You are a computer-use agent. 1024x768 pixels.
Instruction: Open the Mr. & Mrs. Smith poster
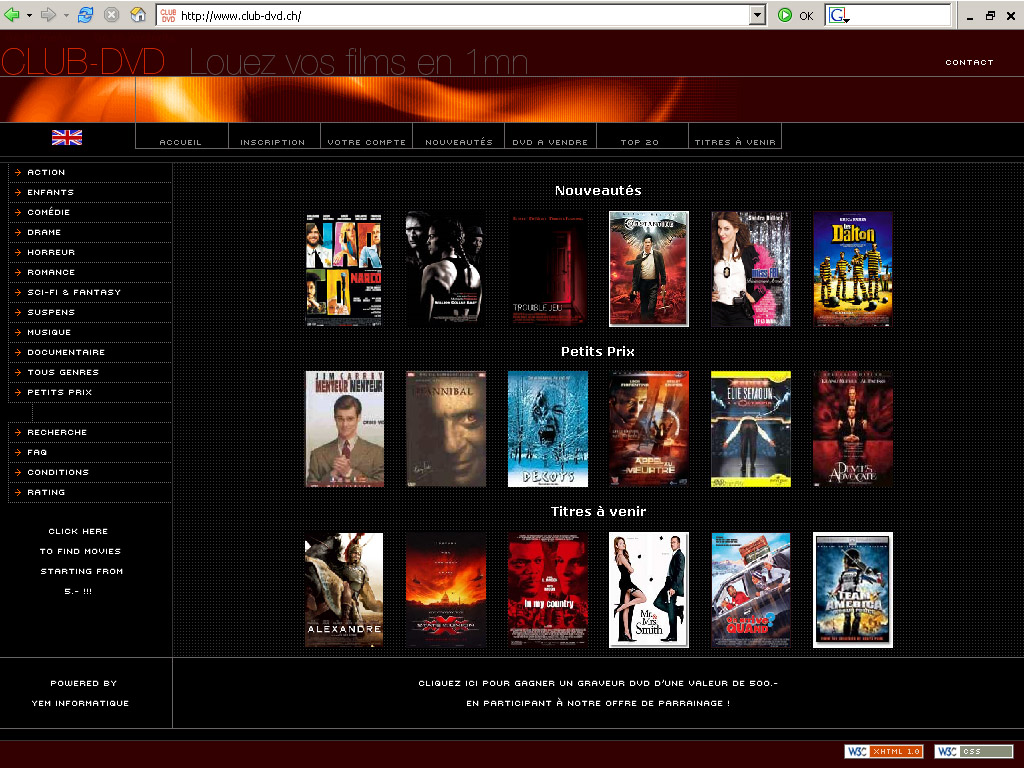(x=648, y=590)
